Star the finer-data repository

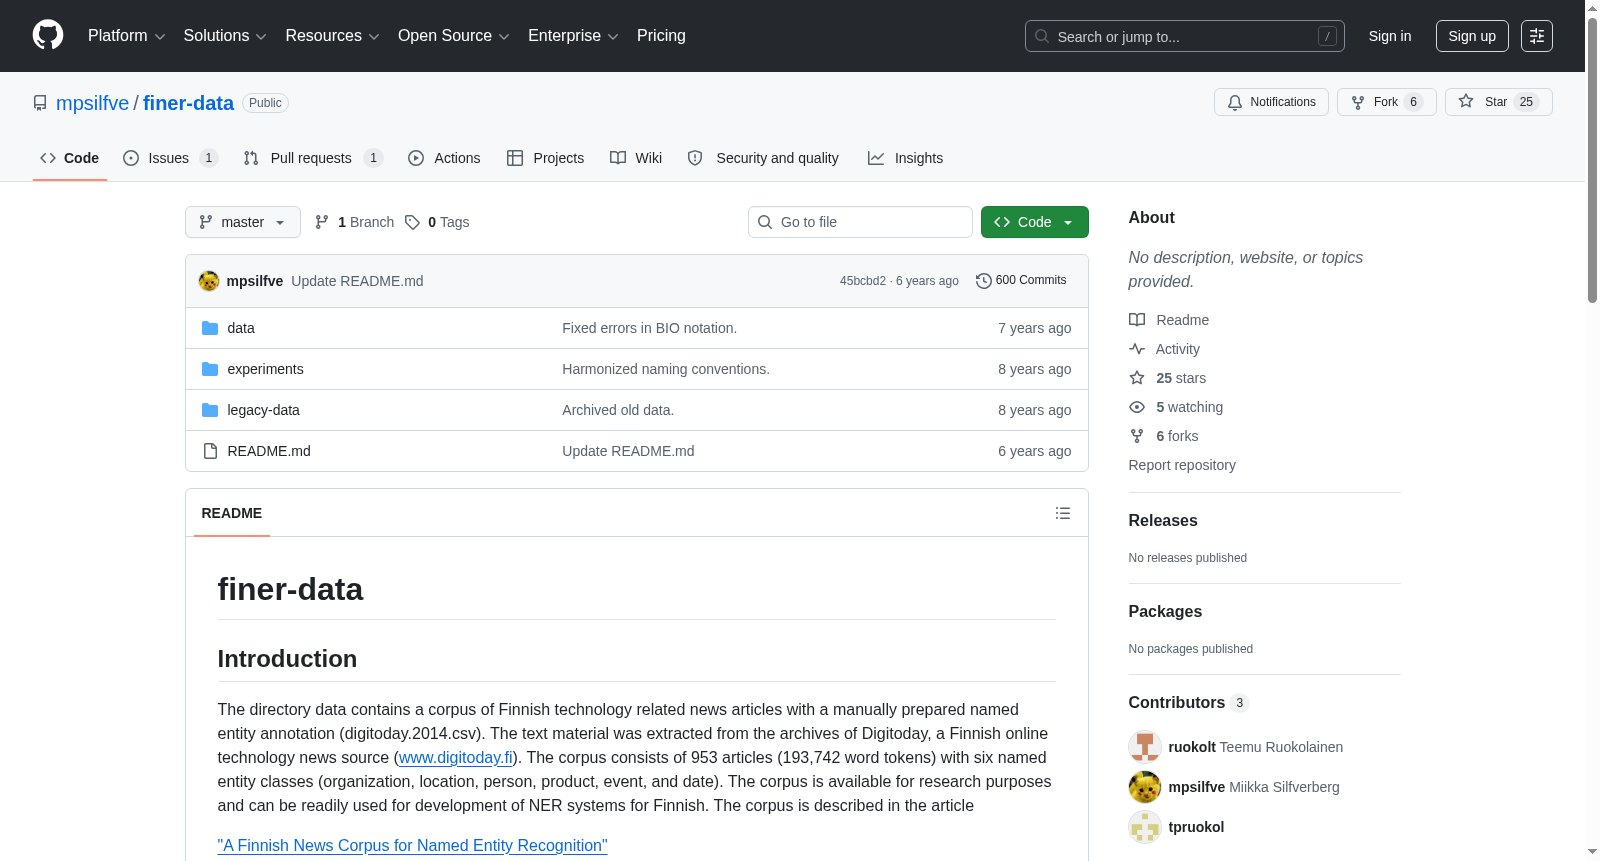1498,102
